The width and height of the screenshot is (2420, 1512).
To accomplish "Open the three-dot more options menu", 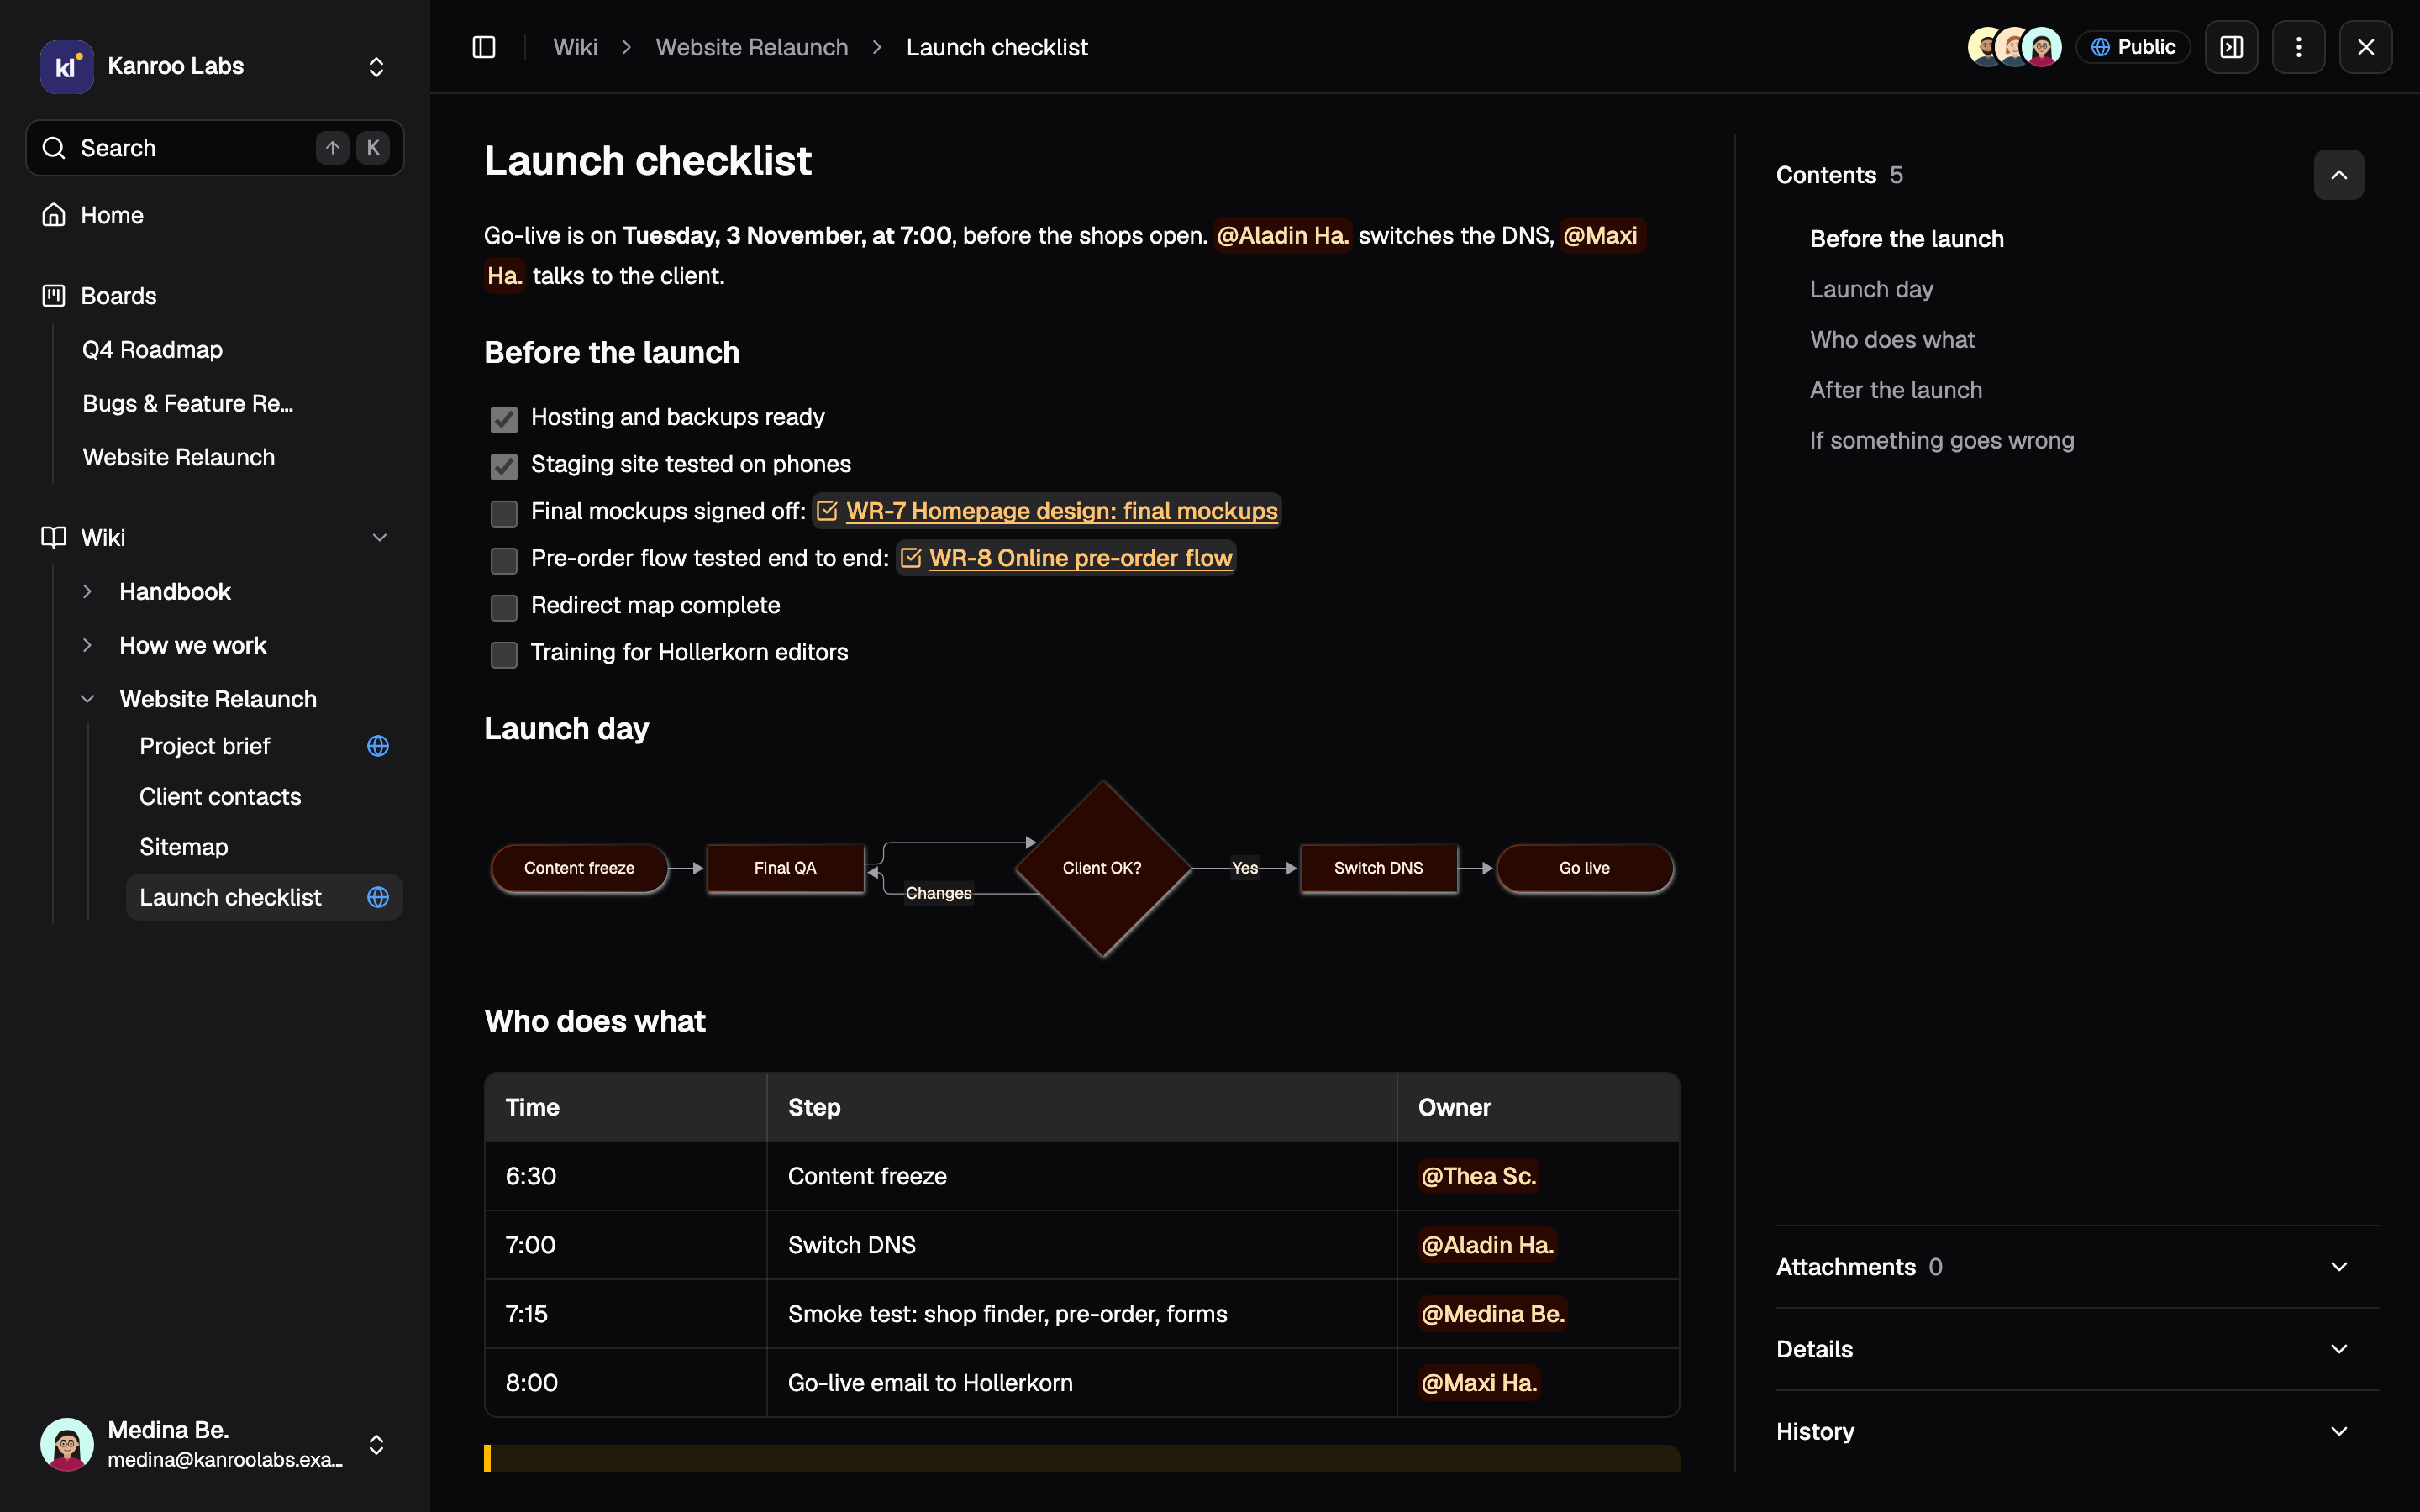I will tap(2298, 47).
